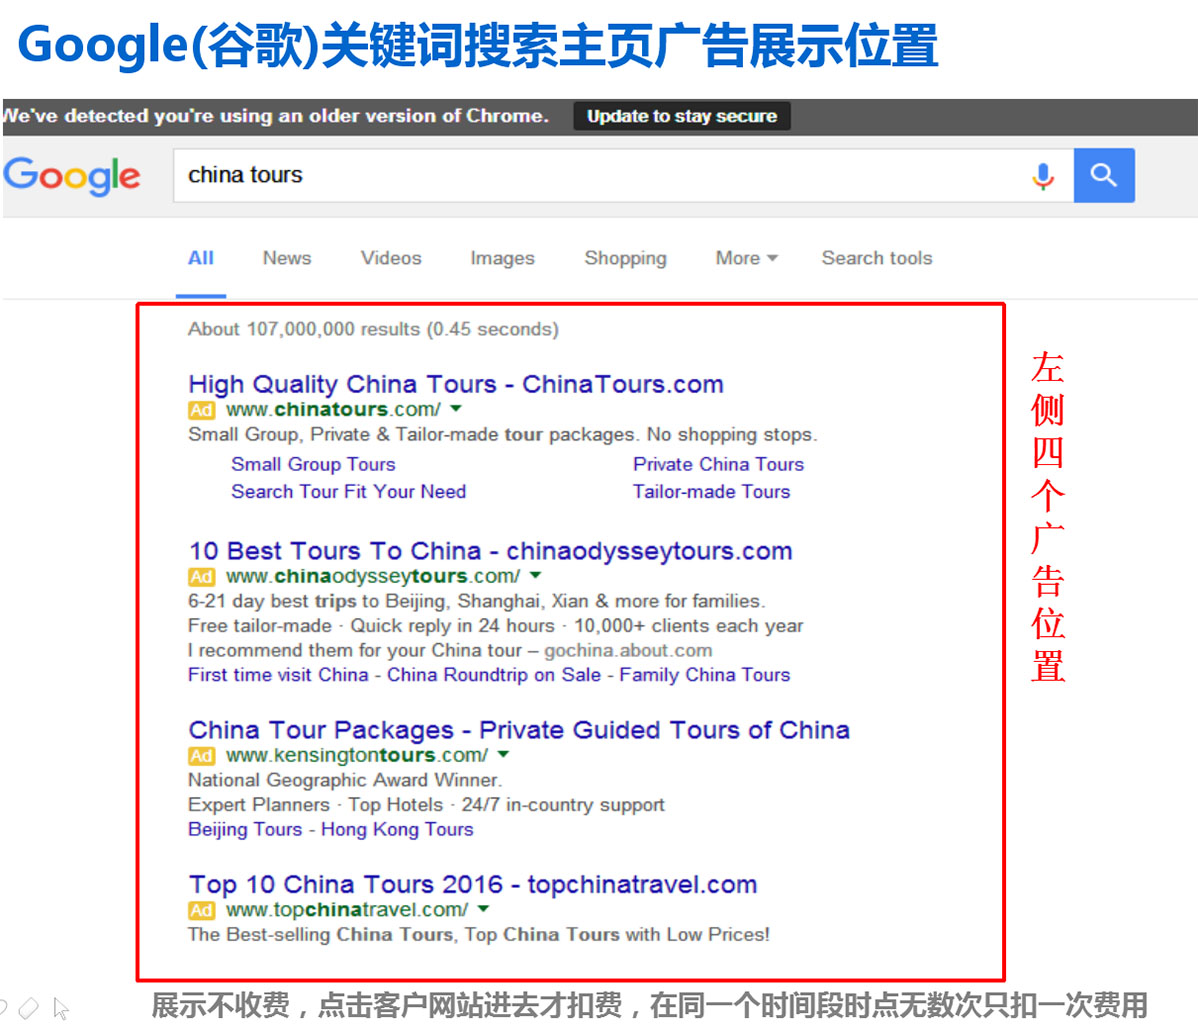Open First time visit China link
This screenshot has height=1029, width=1198.
278,675
